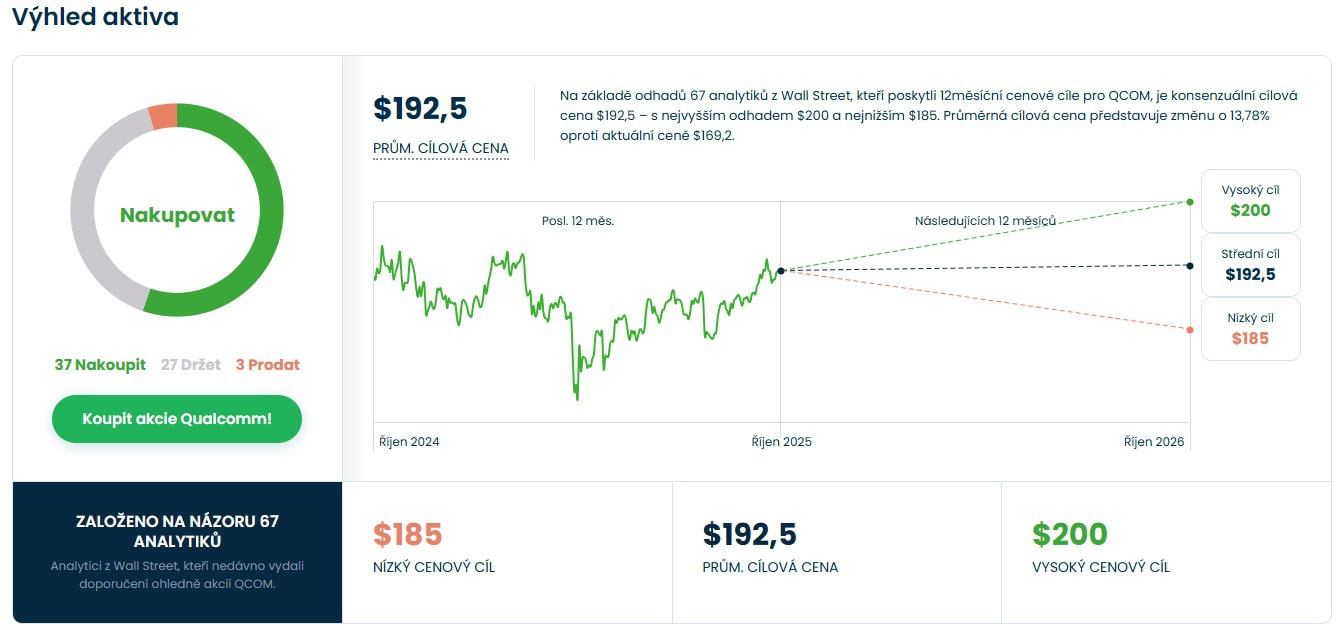
Task: Click the current price dot on chart
Action: 781,270
